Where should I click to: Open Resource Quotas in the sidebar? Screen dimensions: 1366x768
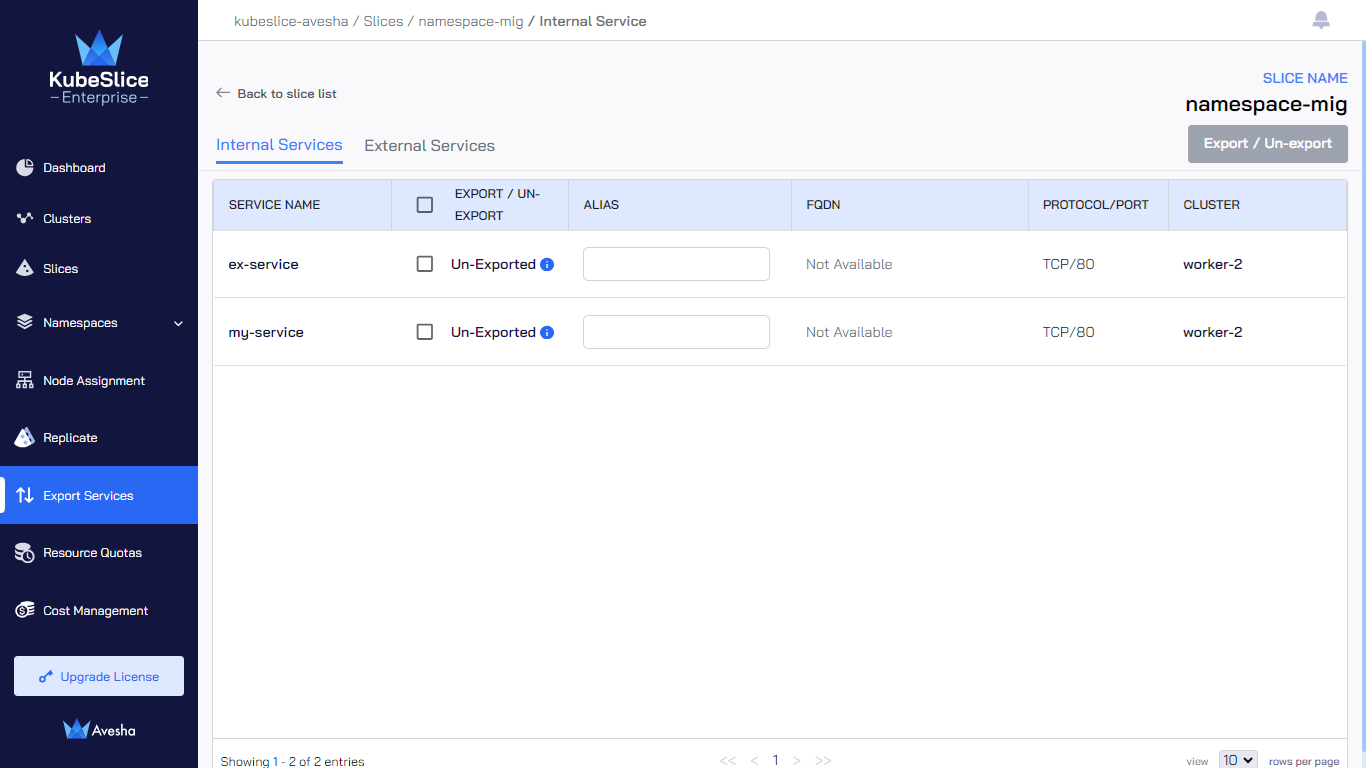99,552
